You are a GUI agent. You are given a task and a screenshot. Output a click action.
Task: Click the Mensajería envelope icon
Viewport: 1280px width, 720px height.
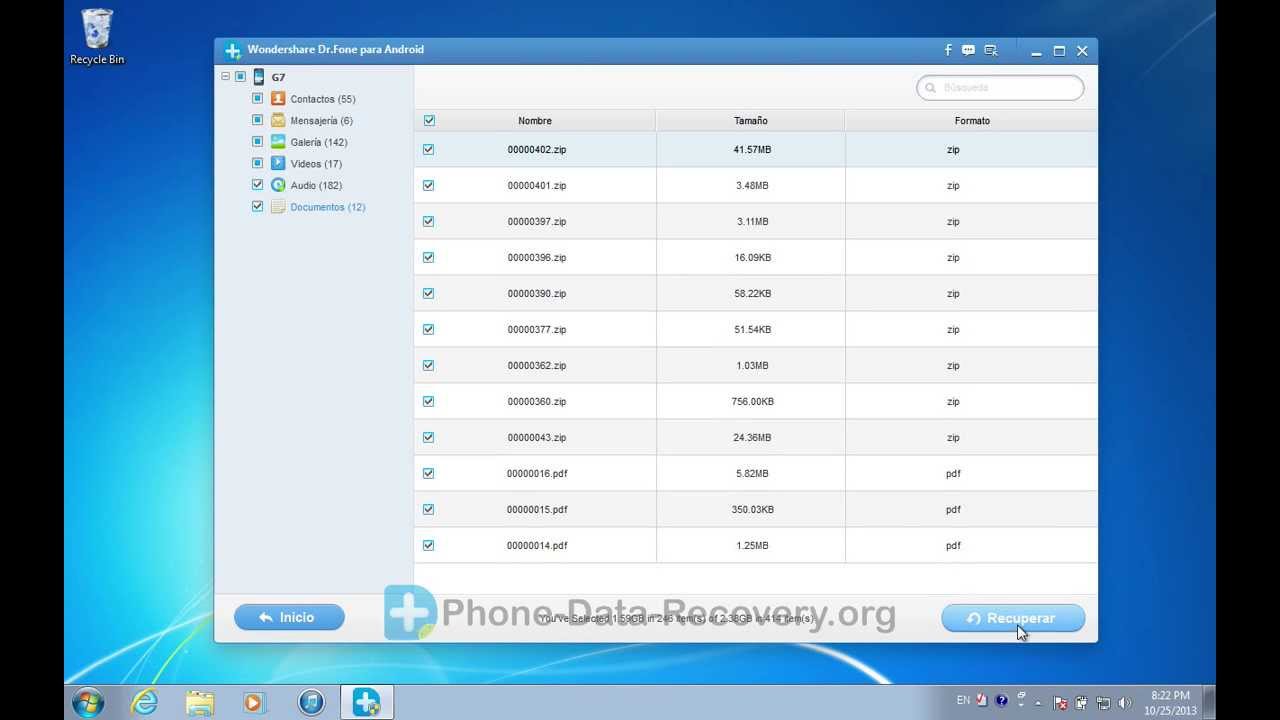coord(278,120)
